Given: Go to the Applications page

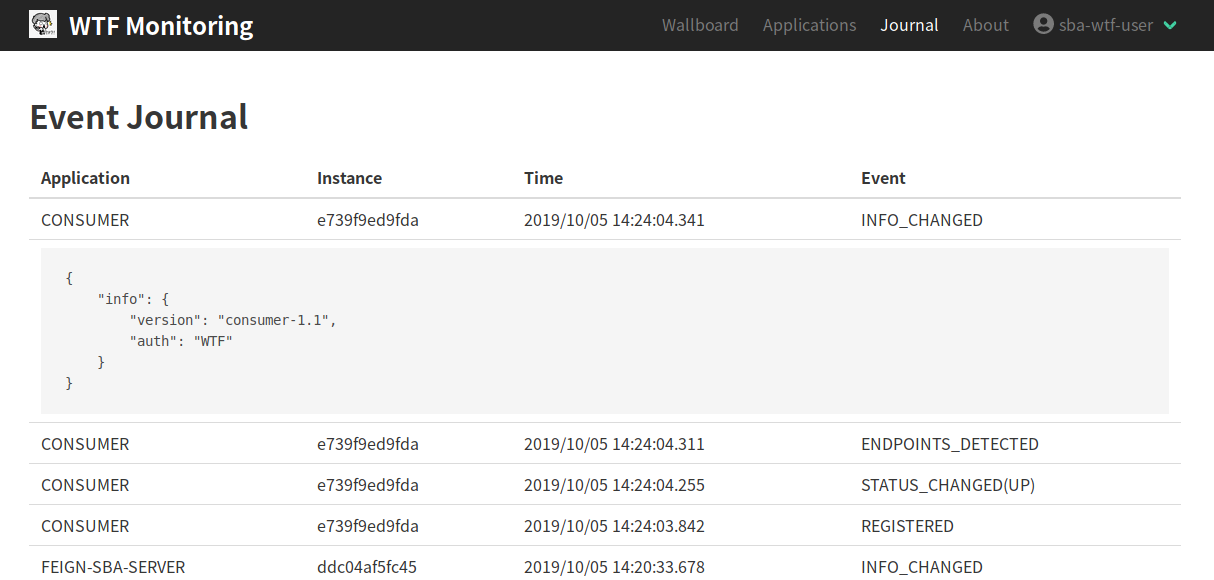Looking at the screenshot, I should [809, 25].
